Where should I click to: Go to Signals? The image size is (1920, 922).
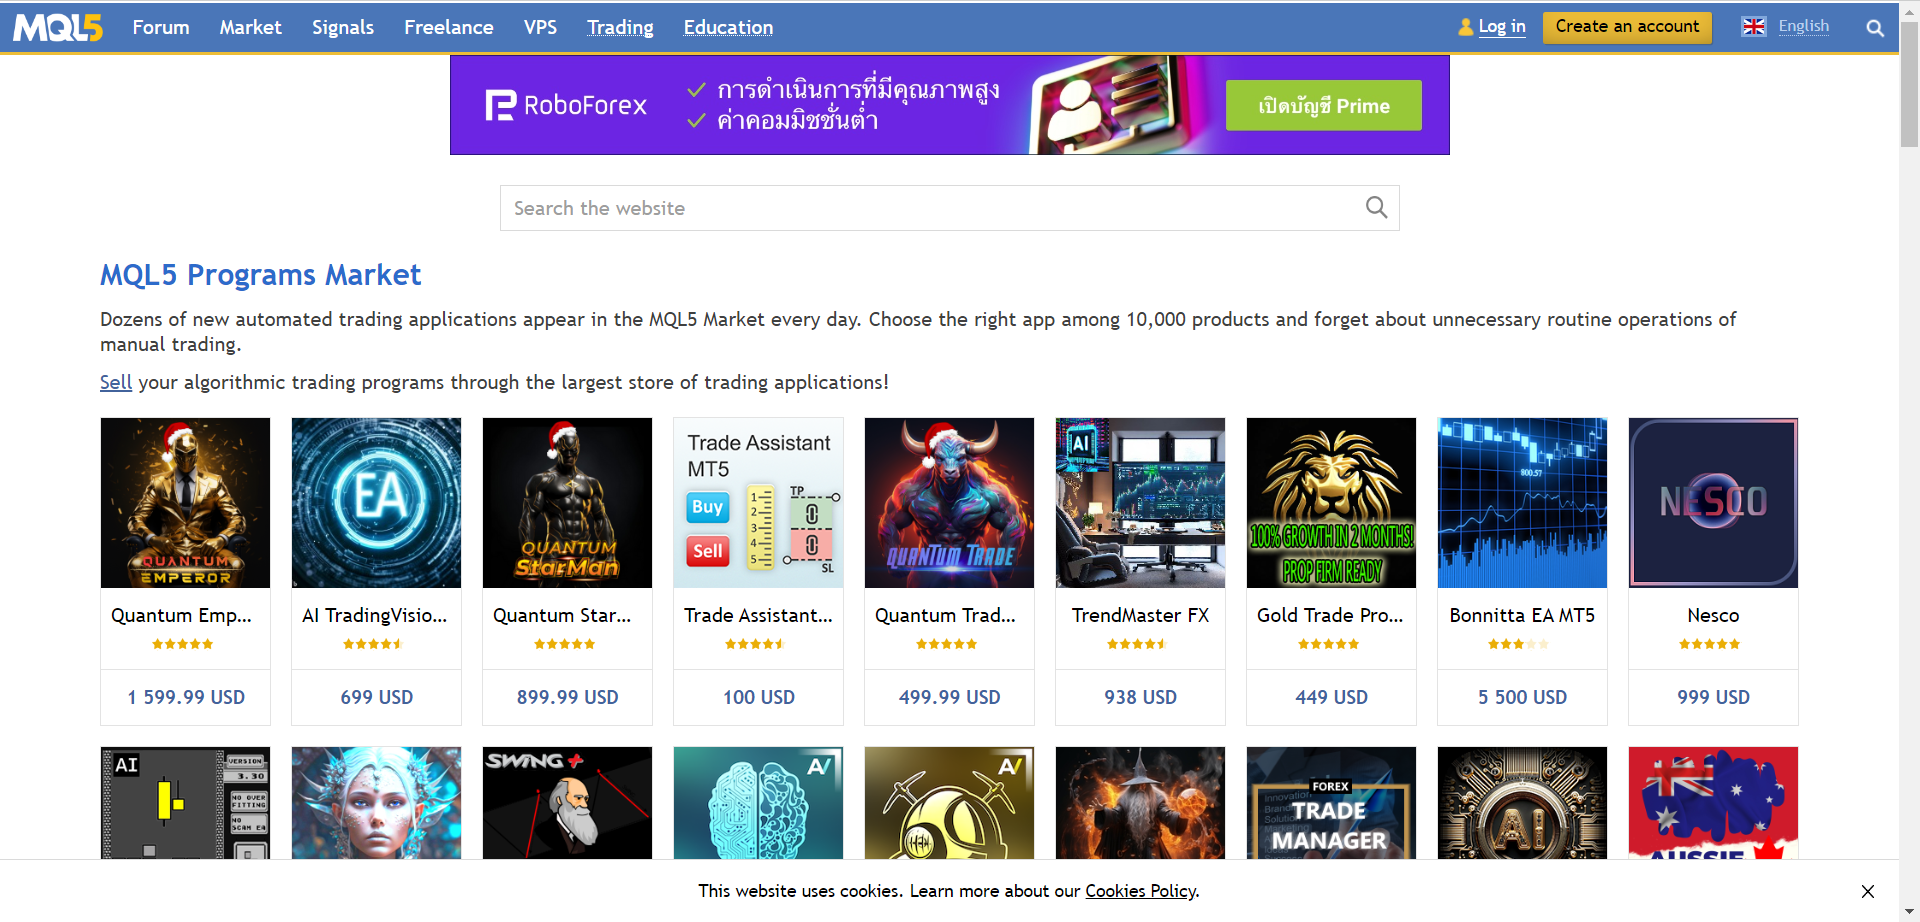point(343,27)
